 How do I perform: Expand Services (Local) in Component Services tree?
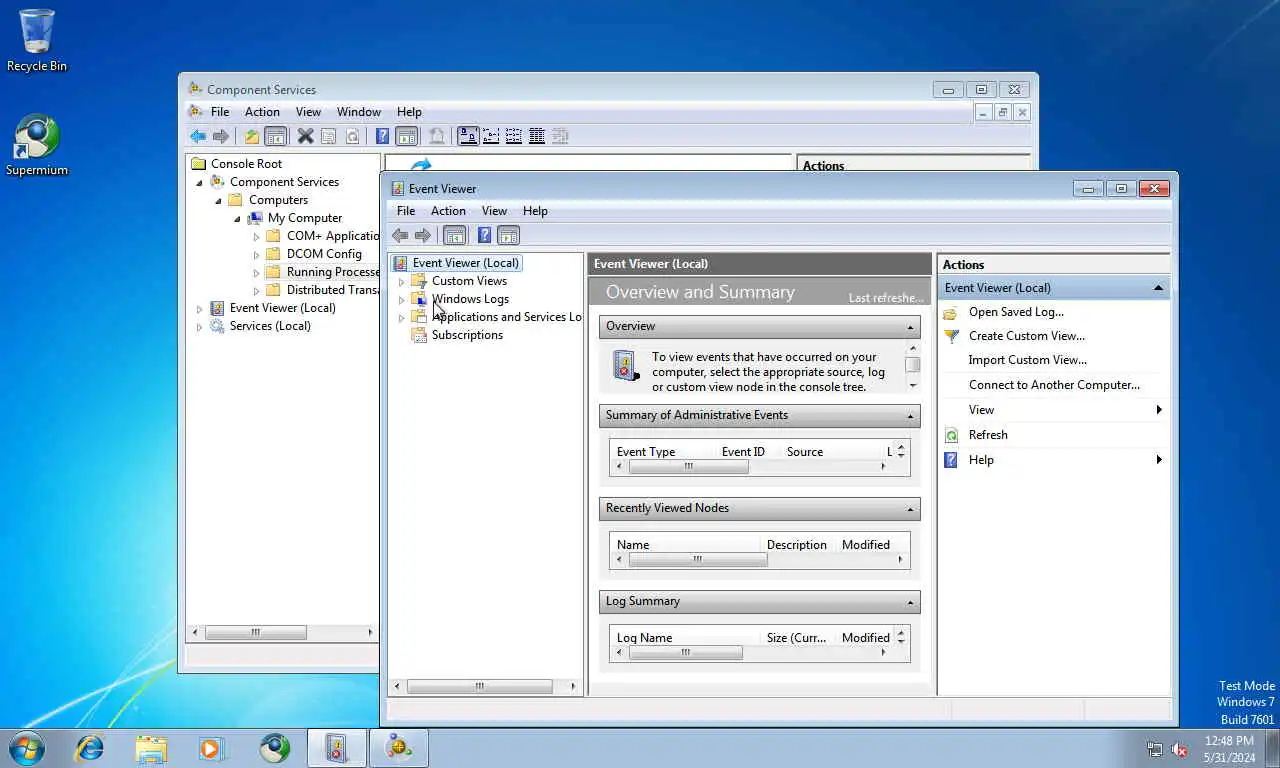199,327
